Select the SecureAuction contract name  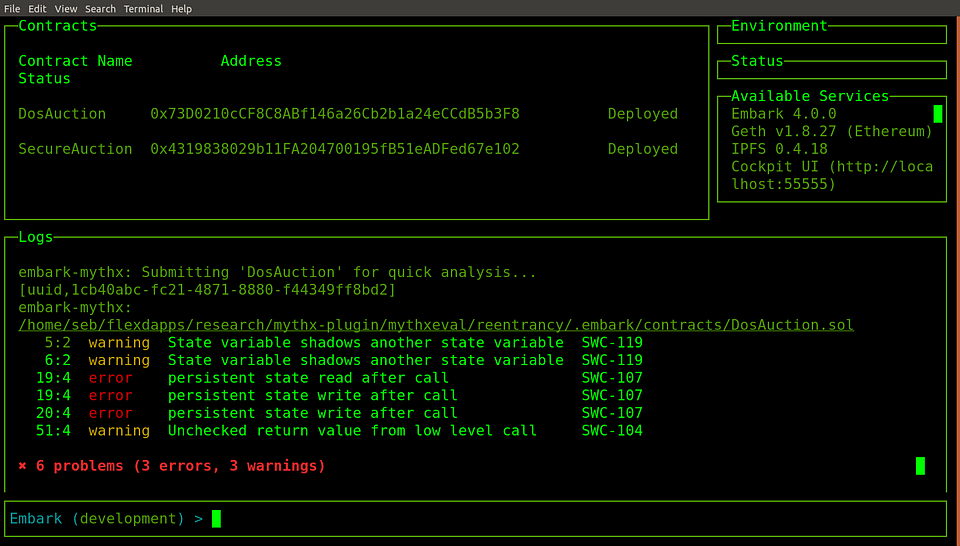[x=75, y=149]
